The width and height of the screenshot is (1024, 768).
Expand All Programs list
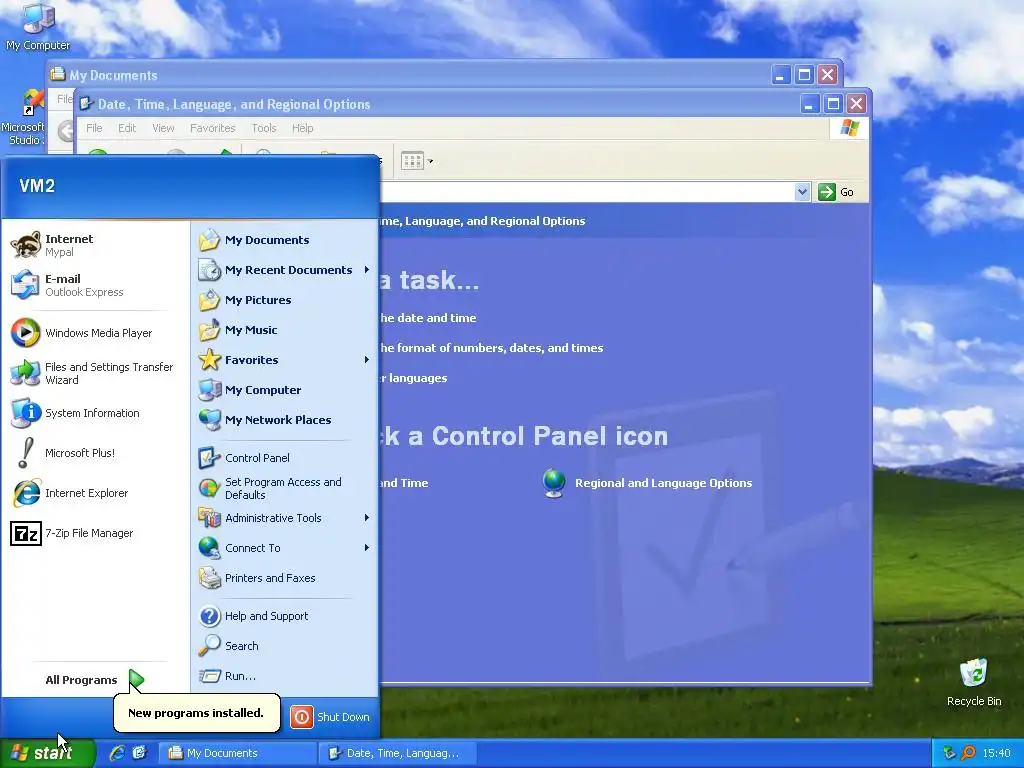click(x=95, y=680)
